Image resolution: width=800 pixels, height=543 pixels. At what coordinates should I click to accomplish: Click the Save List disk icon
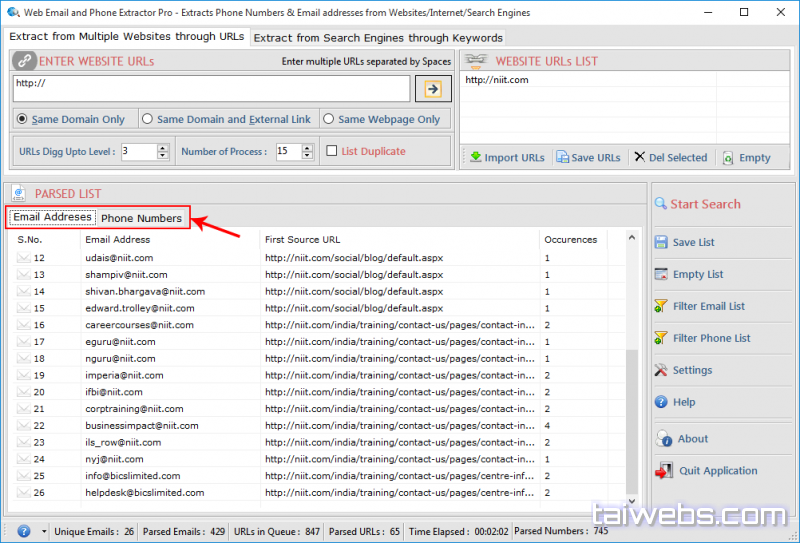[661, 242]
